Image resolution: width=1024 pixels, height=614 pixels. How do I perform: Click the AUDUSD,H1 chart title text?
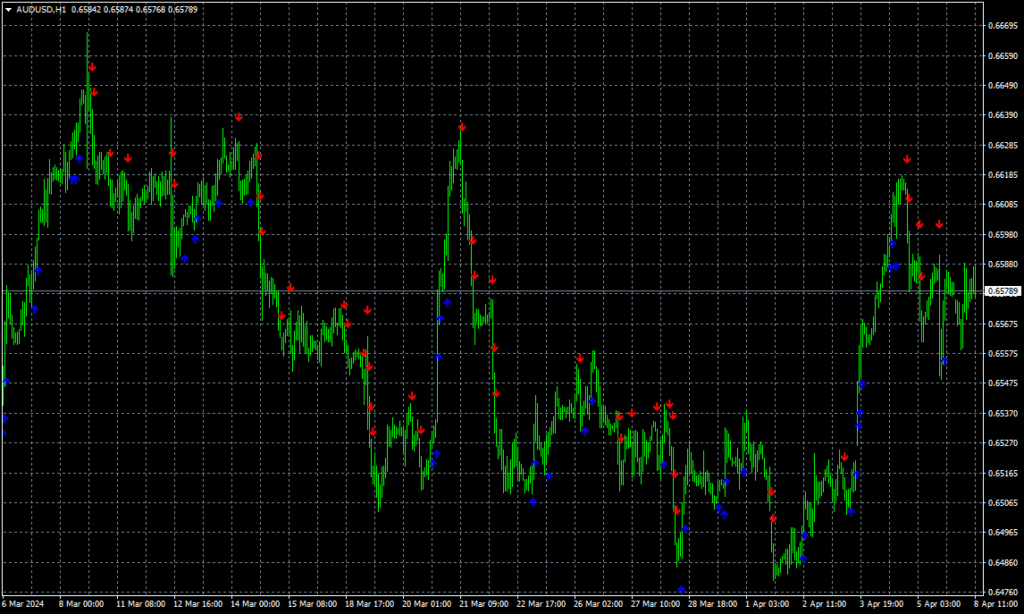[x=41, y=9]
